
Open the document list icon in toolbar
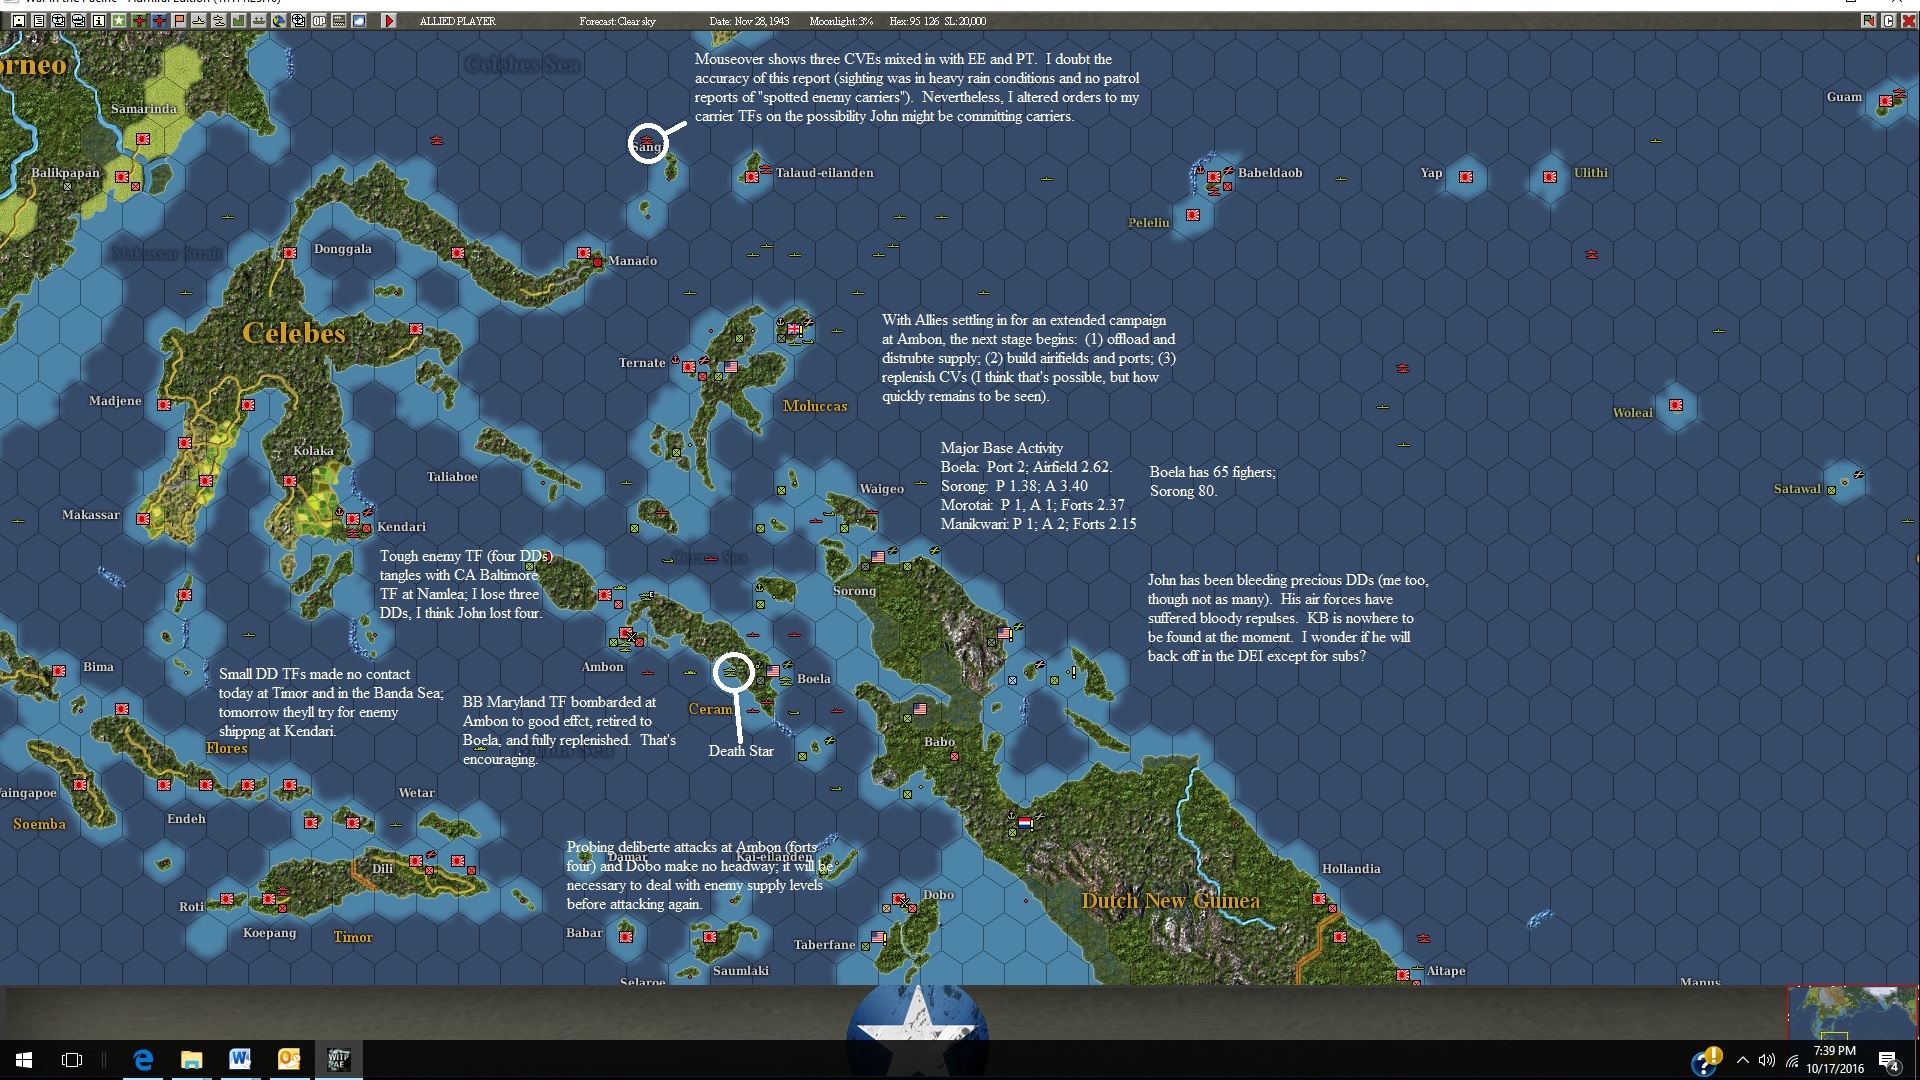[38, 20]
